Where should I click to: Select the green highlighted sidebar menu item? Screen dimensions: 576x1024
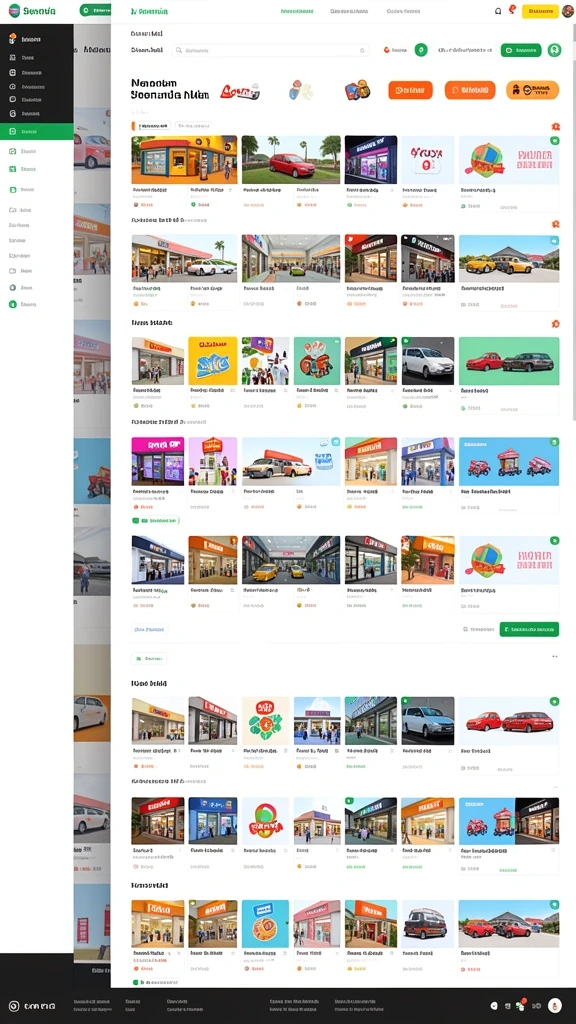pyautogui.click(x=37, y=131)
